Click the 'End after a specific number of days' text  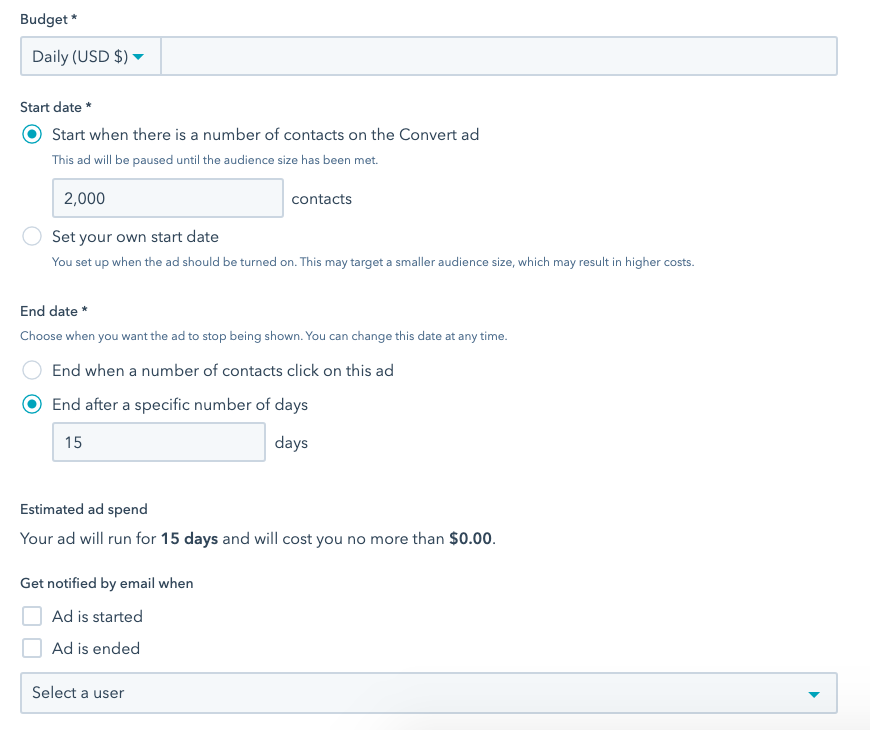point(180,405)
